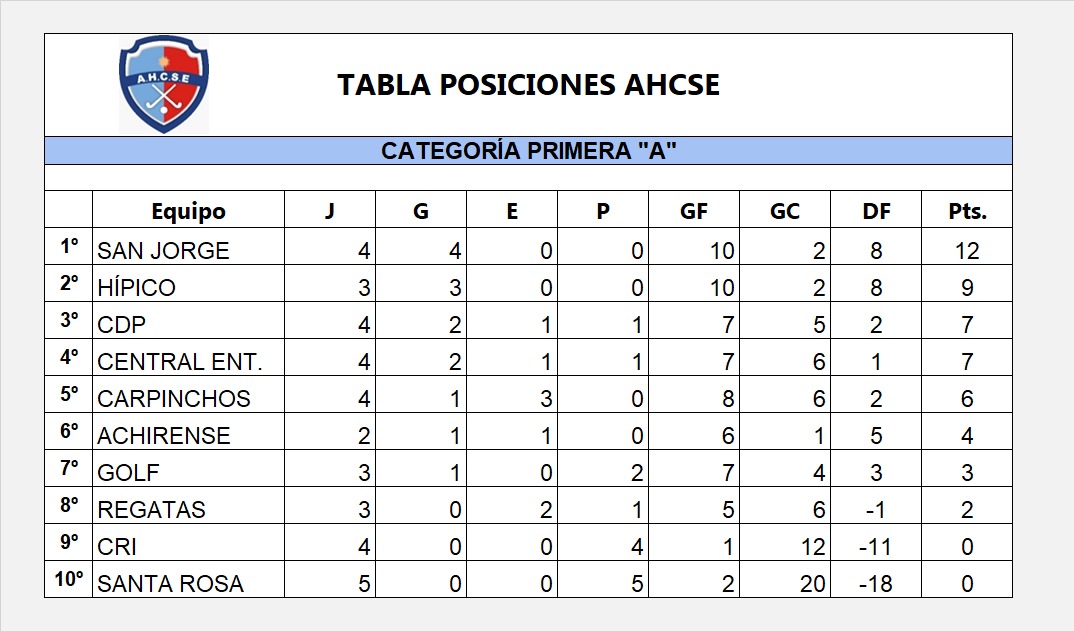The image size is (1074, 631).
Task: Select the Pts. column header
Action: 966,211
